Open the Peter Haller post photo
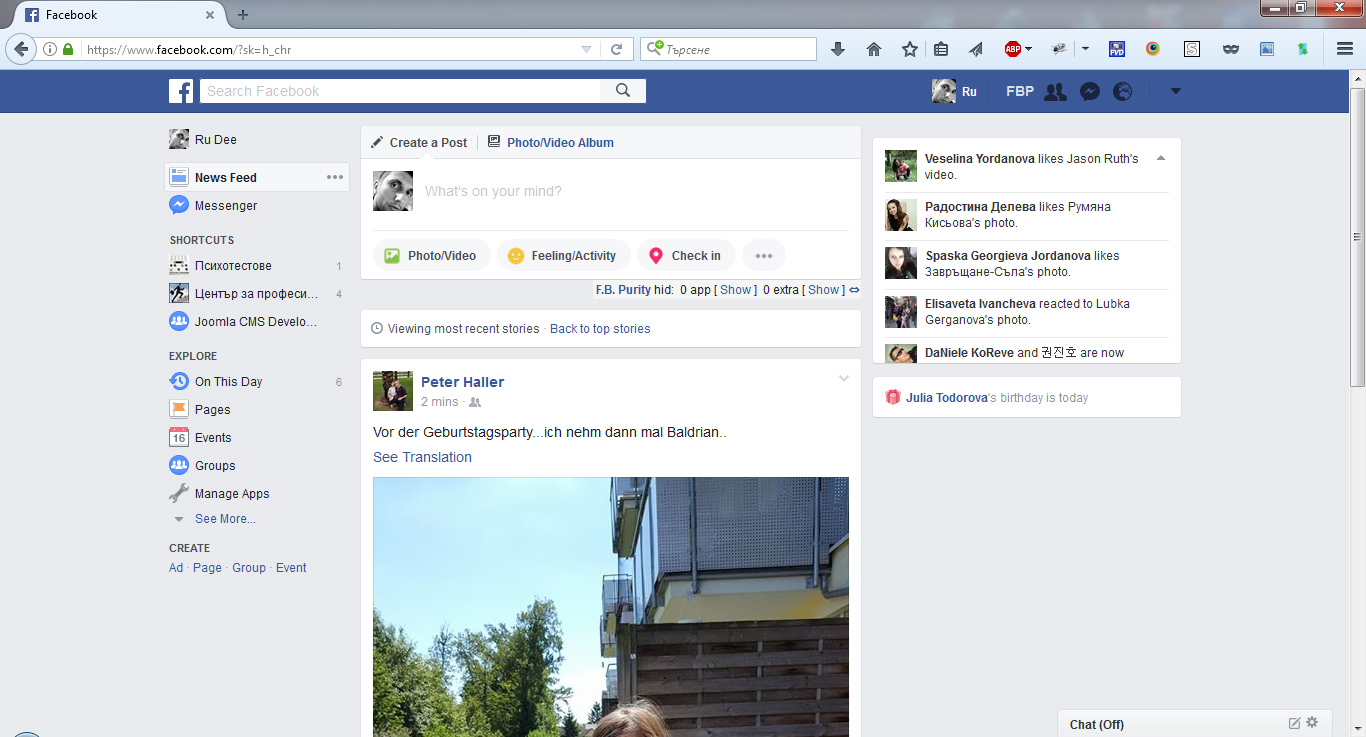 [611, 607]
